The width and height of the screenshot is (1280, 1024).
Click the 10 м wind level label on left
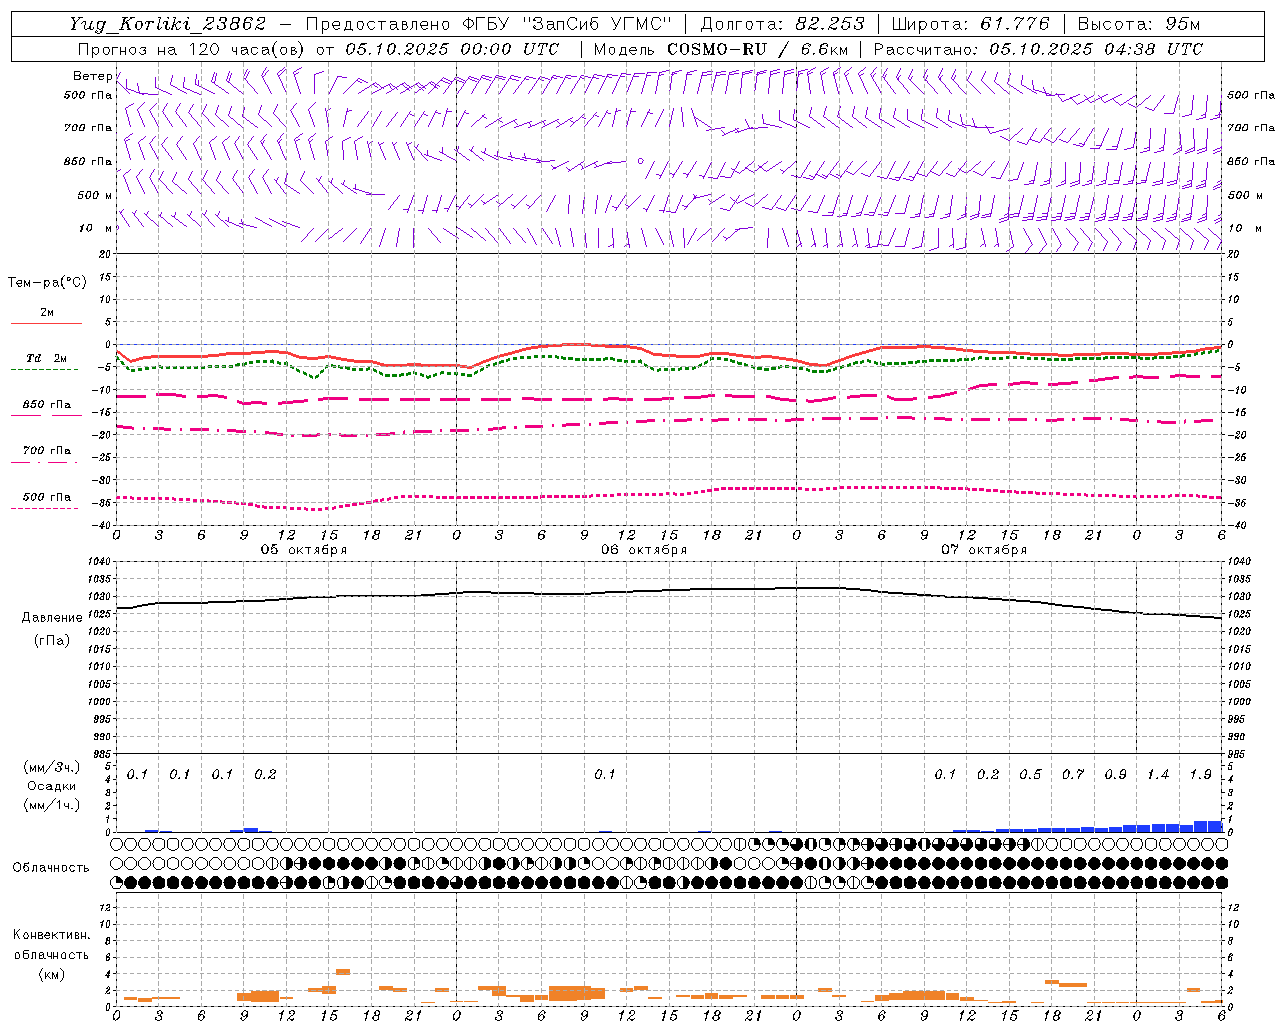[x=95, y=228]
